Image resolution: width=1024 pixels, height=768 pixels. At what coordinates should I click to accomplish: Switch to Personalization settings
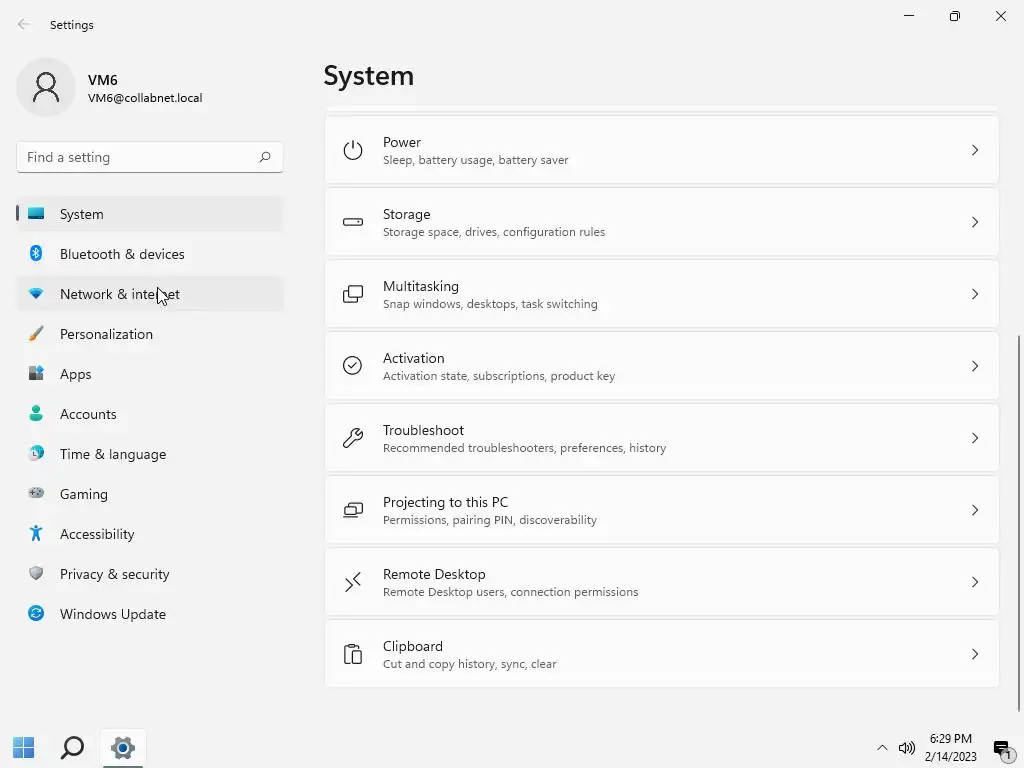coord(106,334)
